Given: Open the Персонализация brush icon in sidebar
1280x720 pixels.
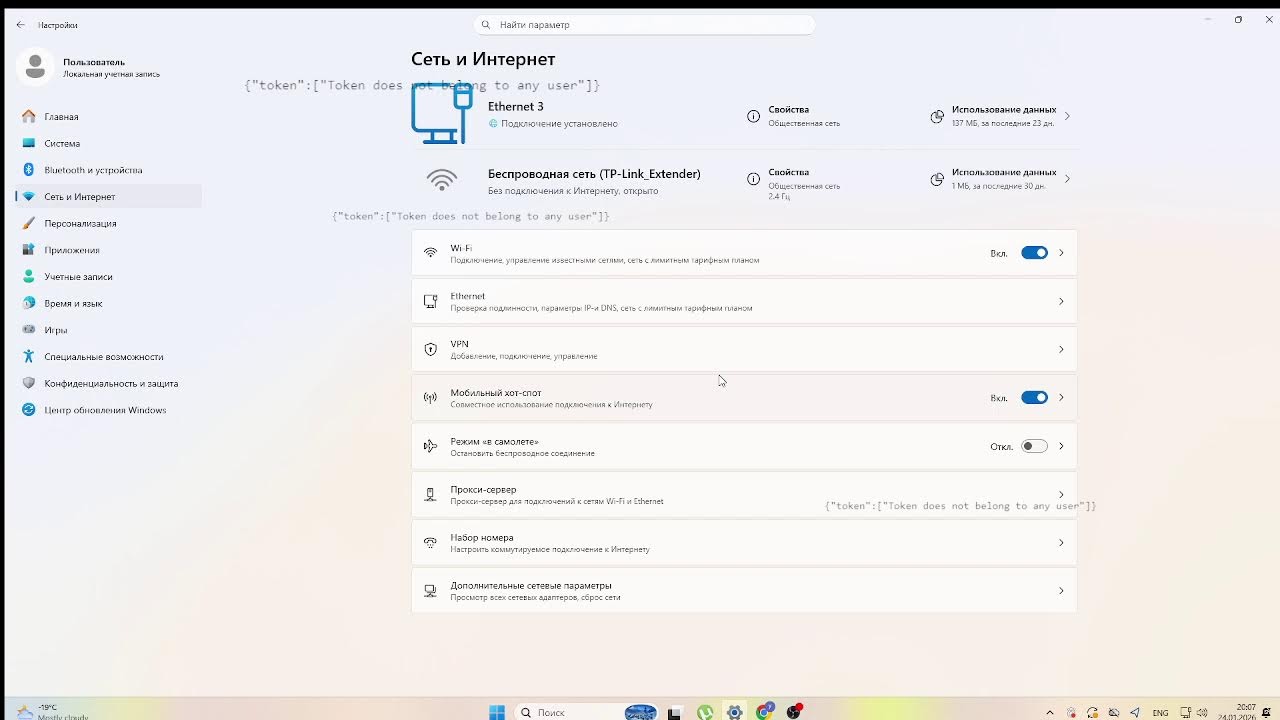Looking at the screenshot, I should click(29, 223).
